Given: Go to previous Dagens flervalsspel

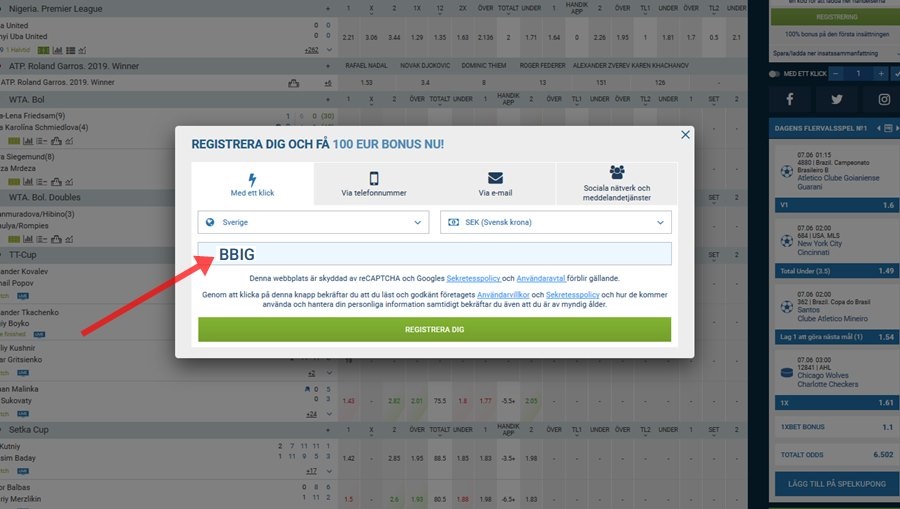Looking at the screenshot, I should coord(878,129).
